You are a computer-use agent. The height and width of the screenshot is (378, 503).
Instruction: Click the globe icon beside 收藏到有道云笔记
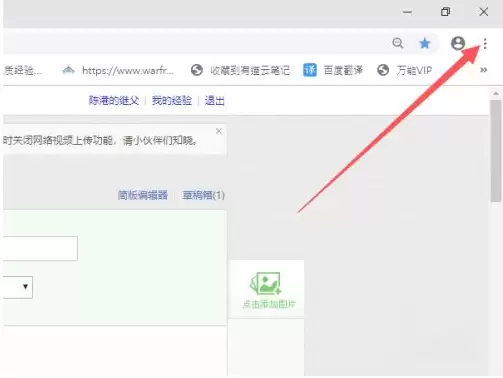(197, 70)
